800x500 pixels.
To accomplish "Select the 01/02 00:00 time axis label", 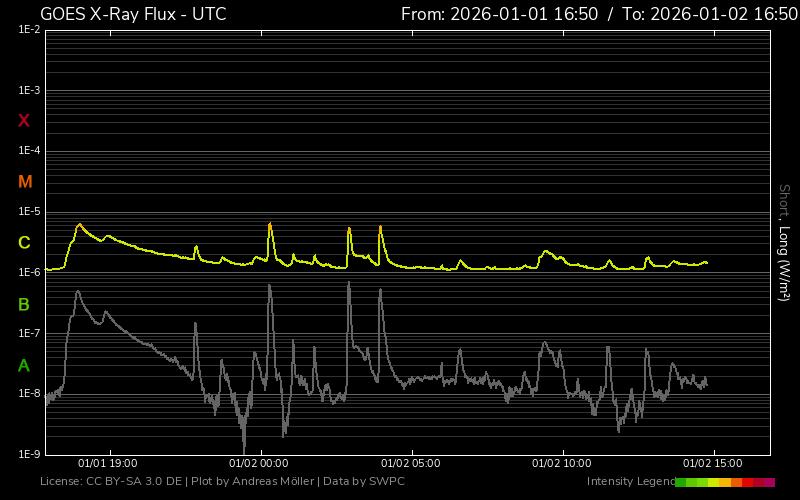I will tap(259, 464).
